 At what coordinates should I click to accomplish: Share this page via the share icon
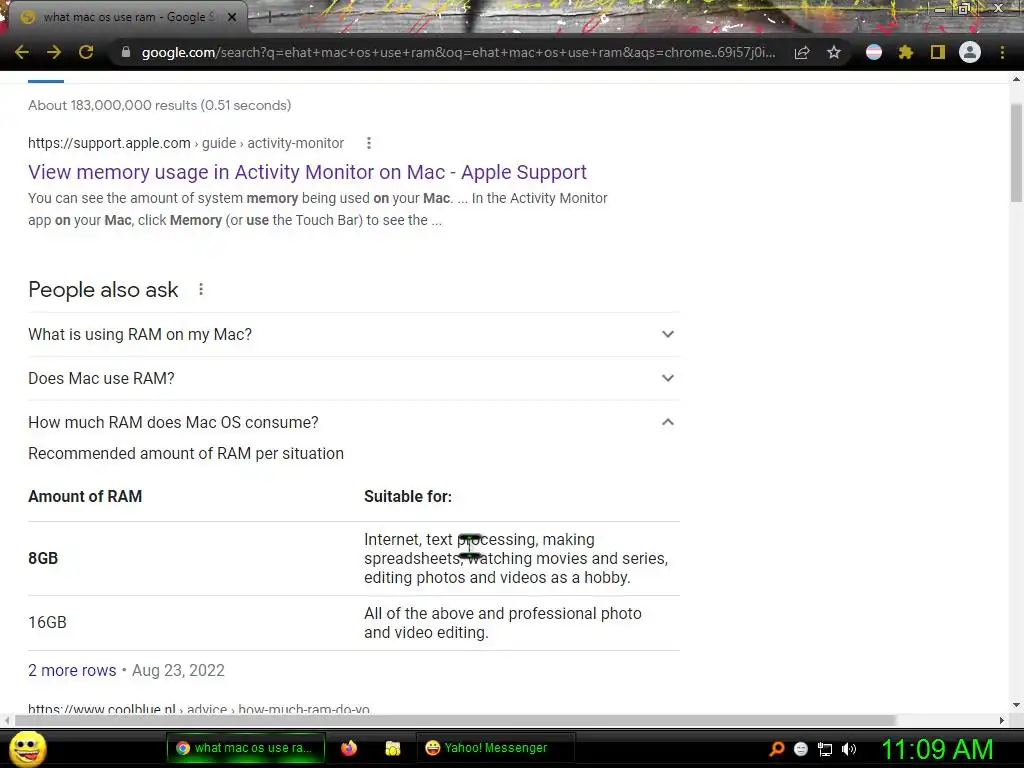click(802, 52)
